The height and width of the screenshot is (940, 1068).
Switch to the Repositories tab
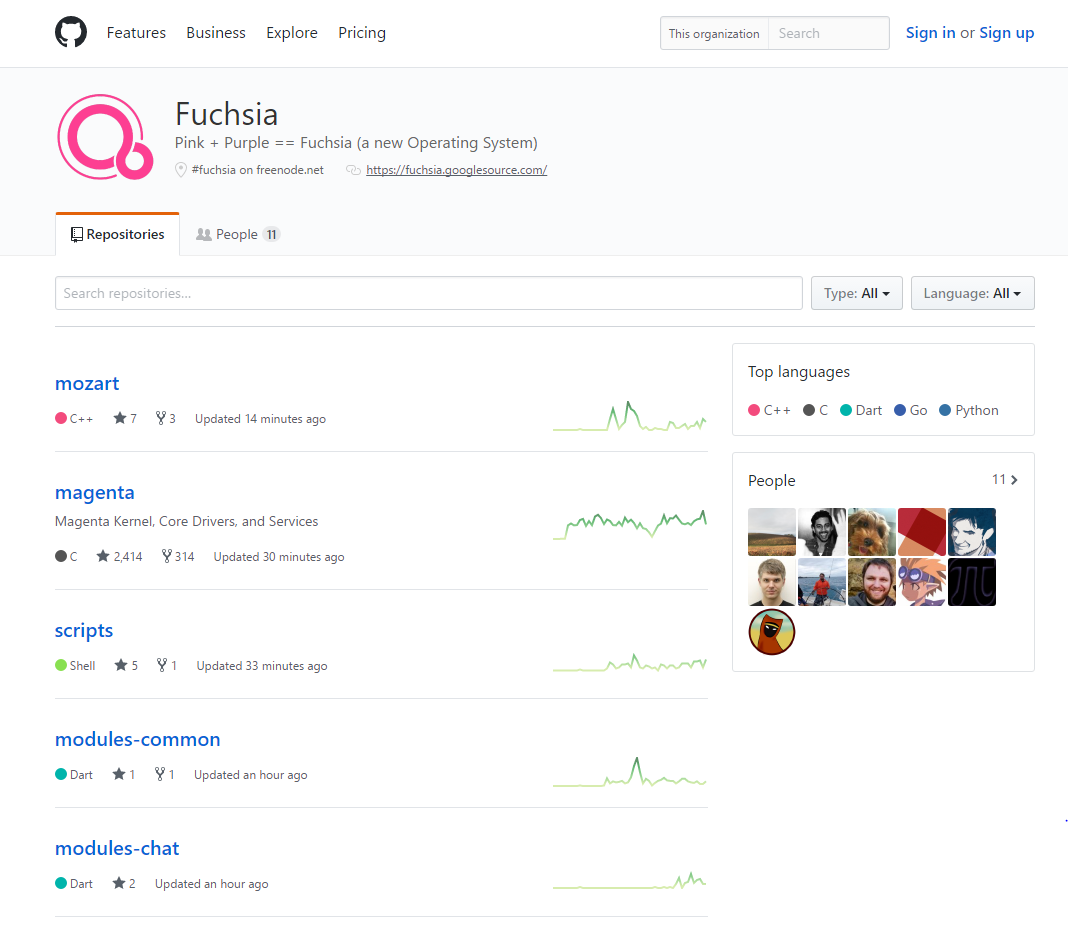click(117, 234)
